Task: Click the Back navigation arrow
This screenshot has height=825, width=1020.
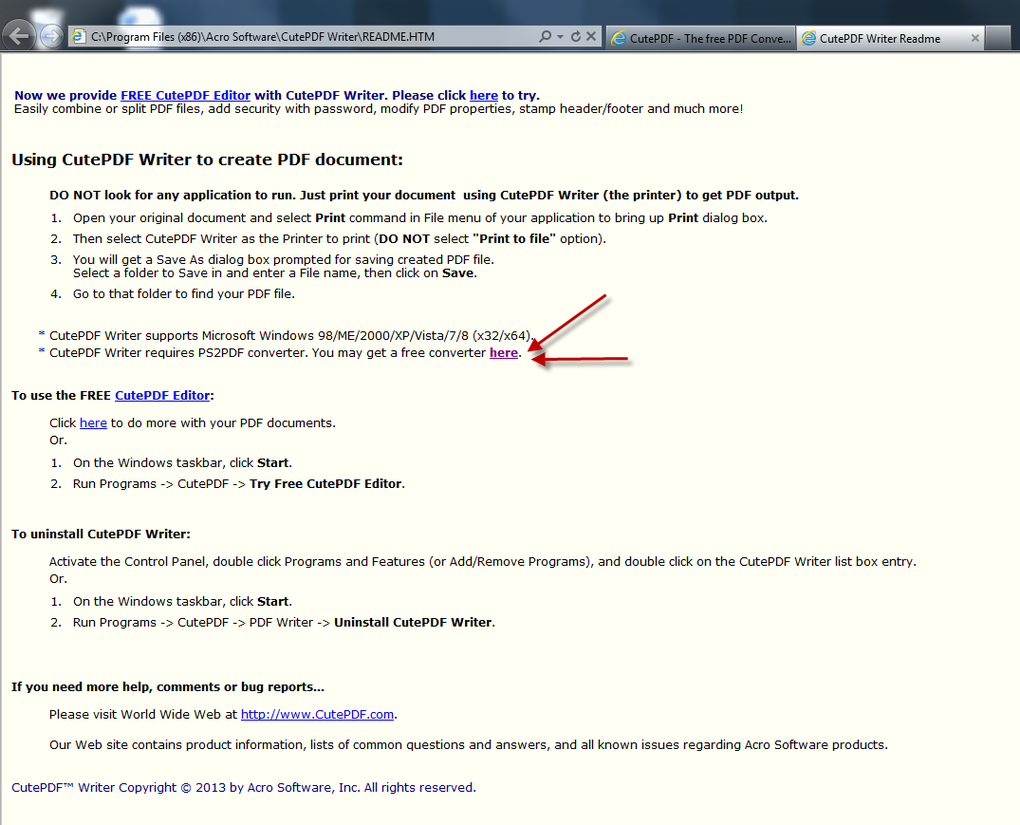Action: pos(19,34)
